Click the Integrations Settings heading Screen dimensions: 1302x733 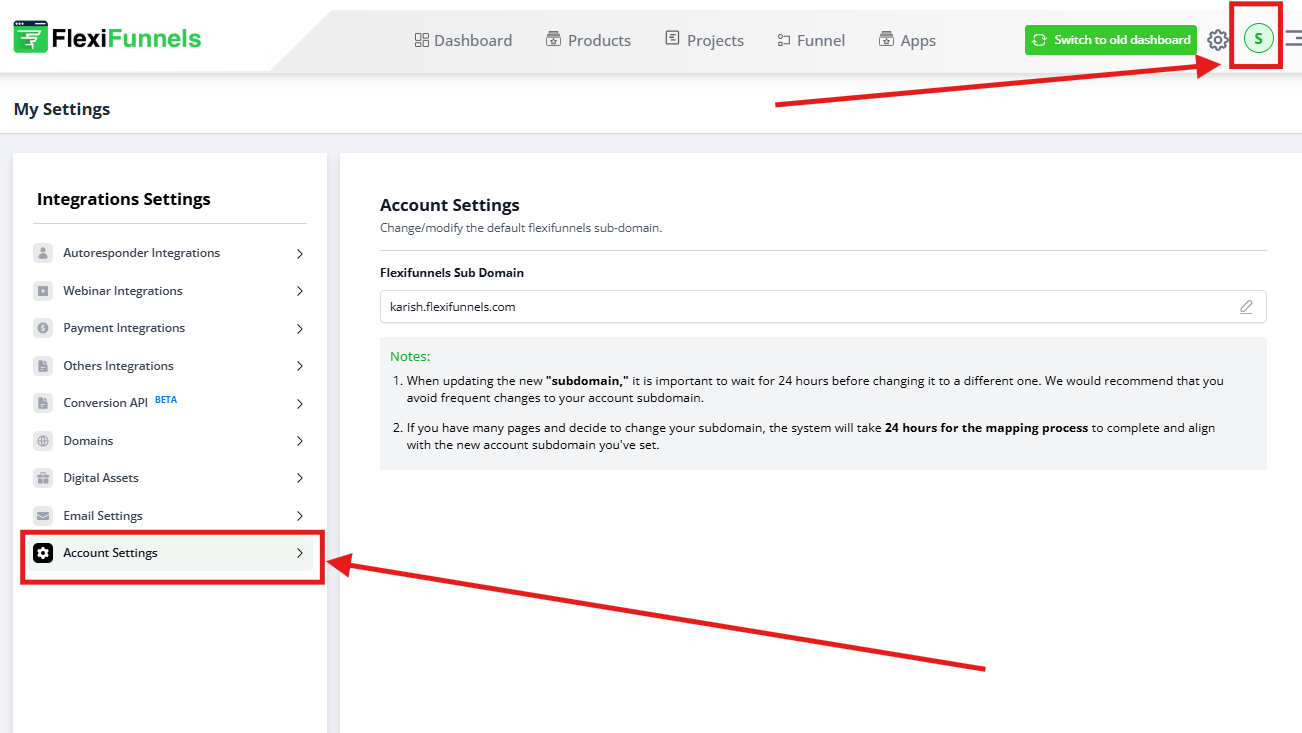[x=124, y=199]
